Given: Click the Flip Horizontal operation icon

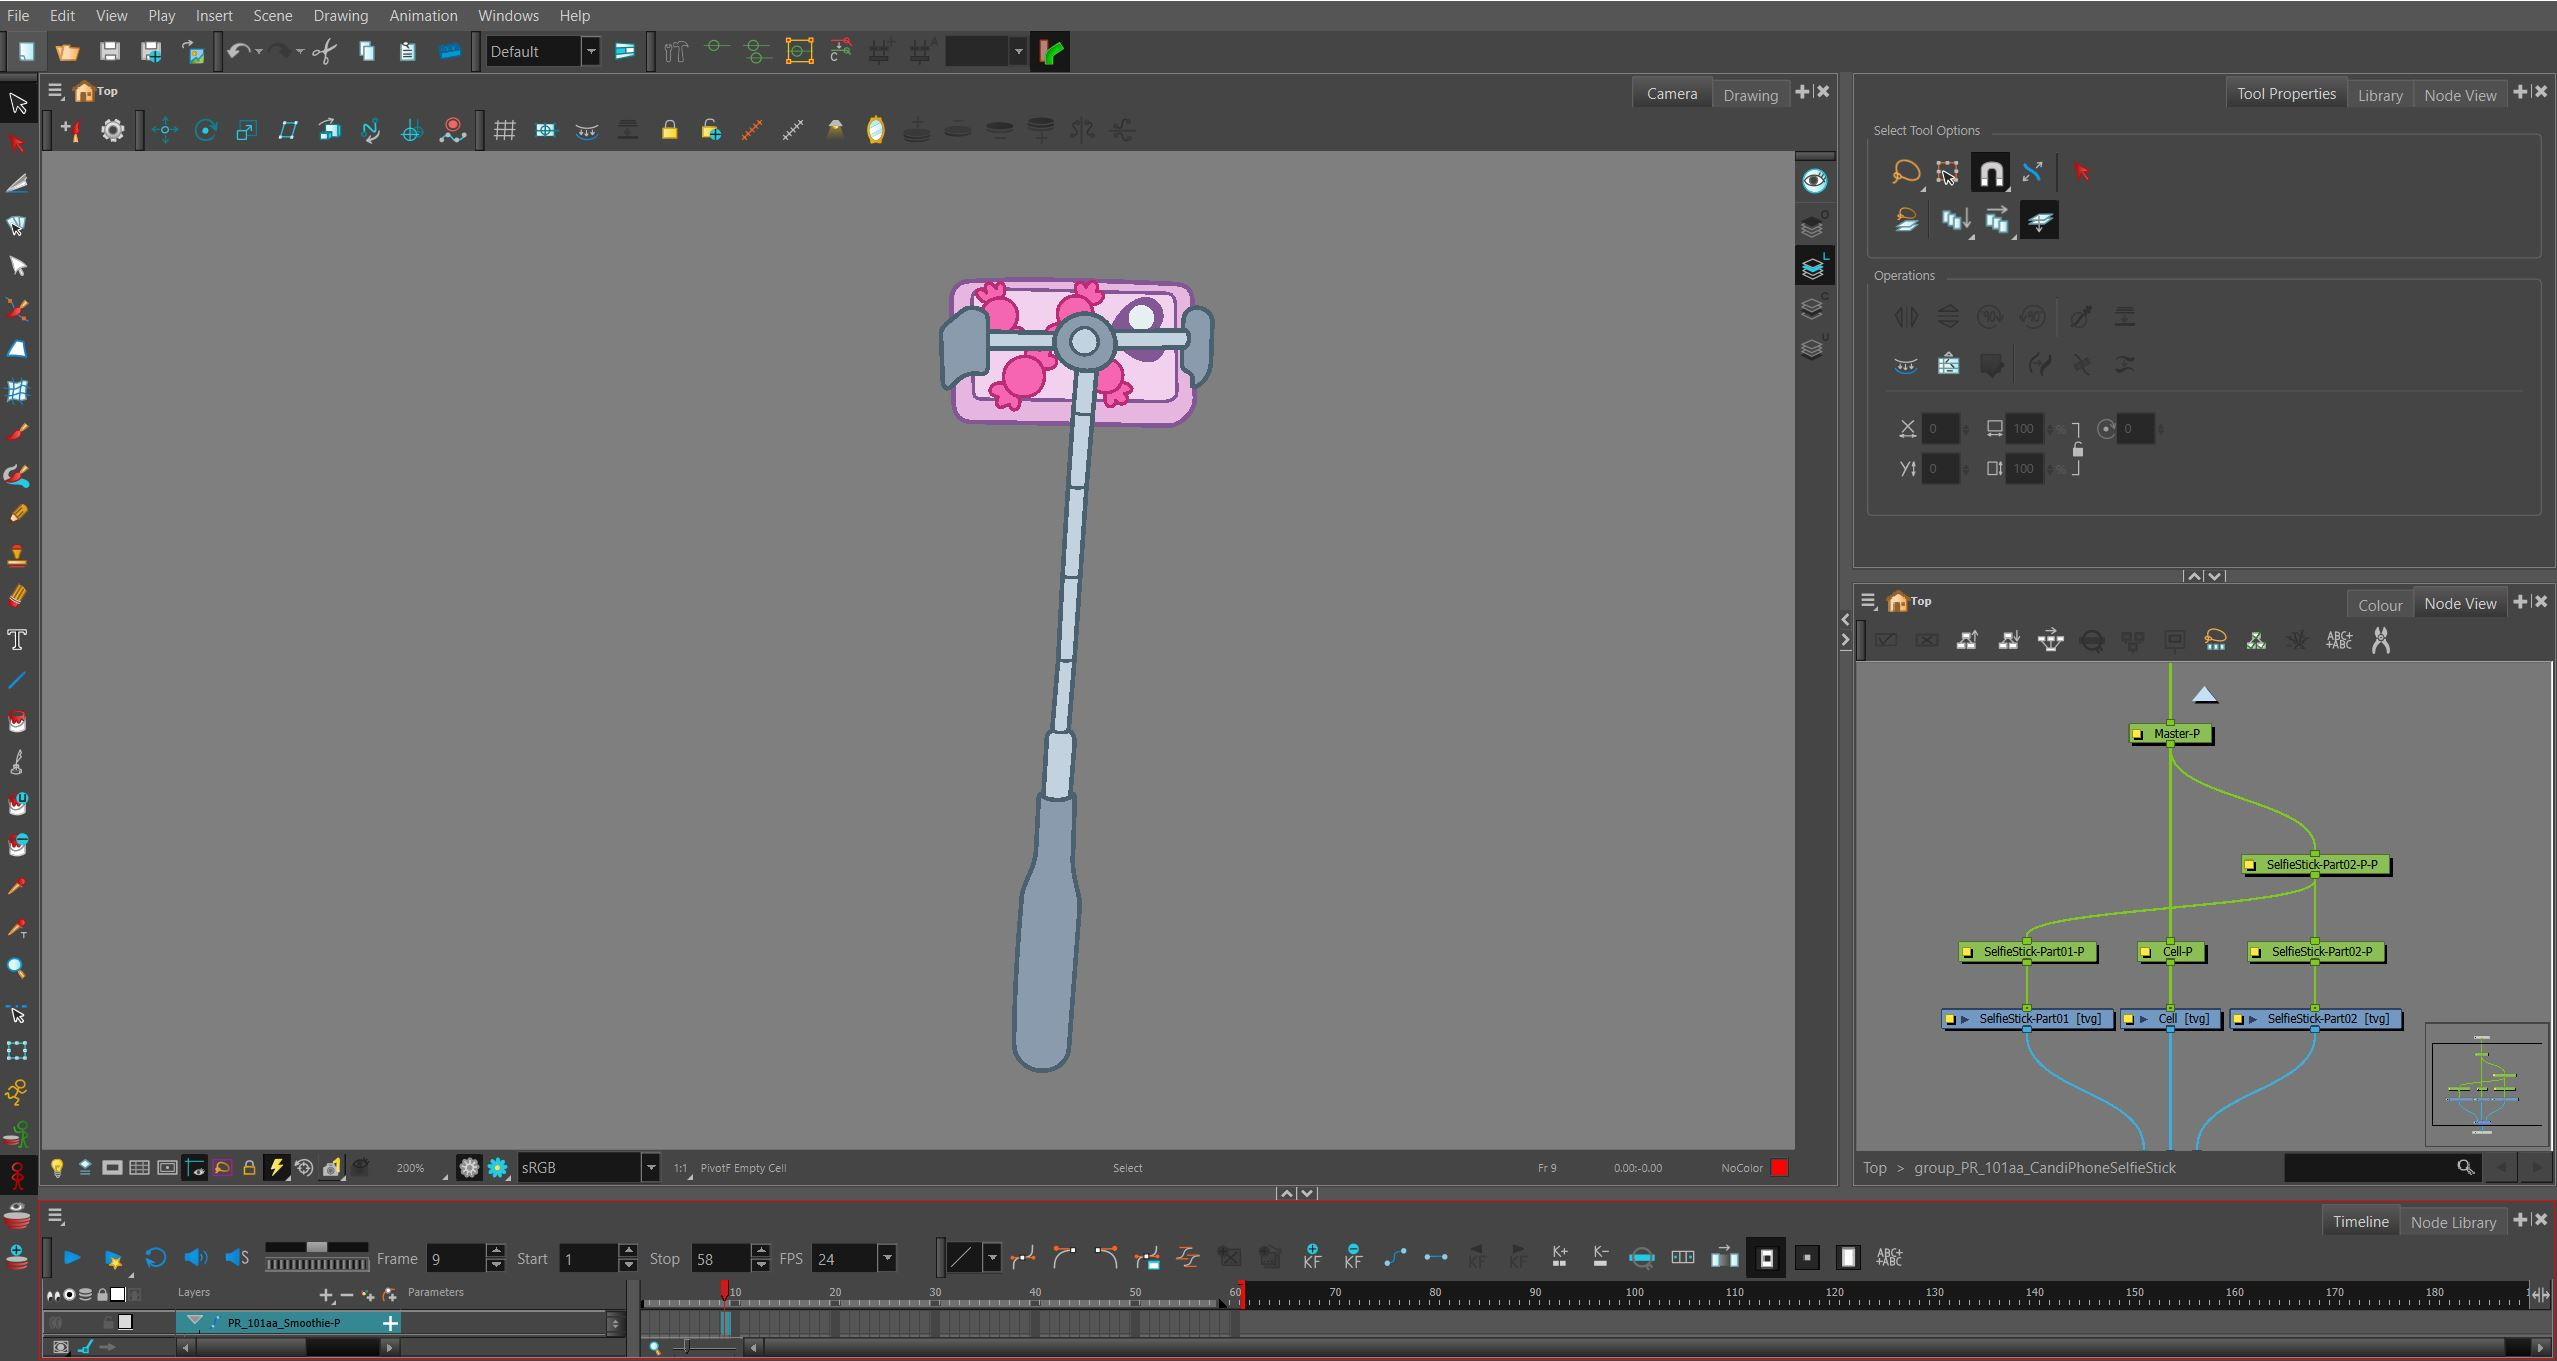Looking at the screenshot, I should point(1906,317).
